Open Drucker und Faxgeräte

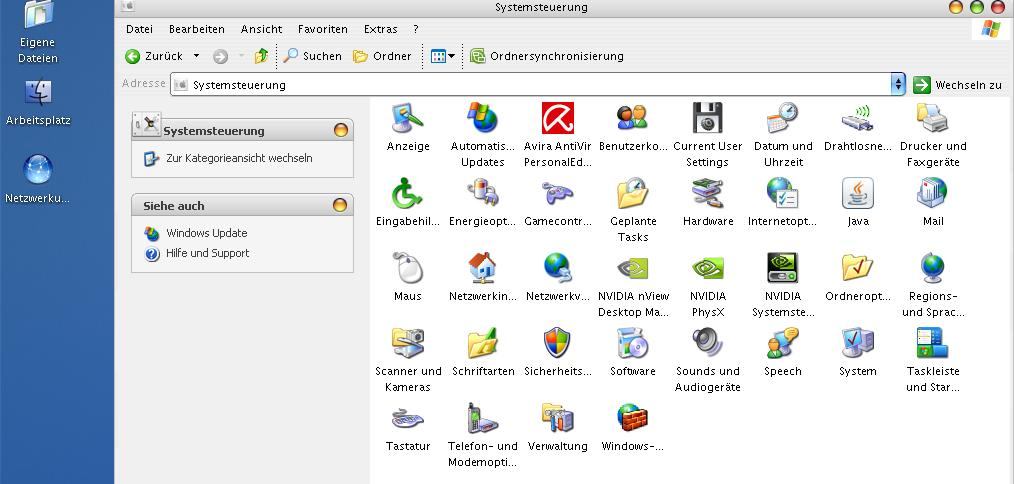(933, 118)
